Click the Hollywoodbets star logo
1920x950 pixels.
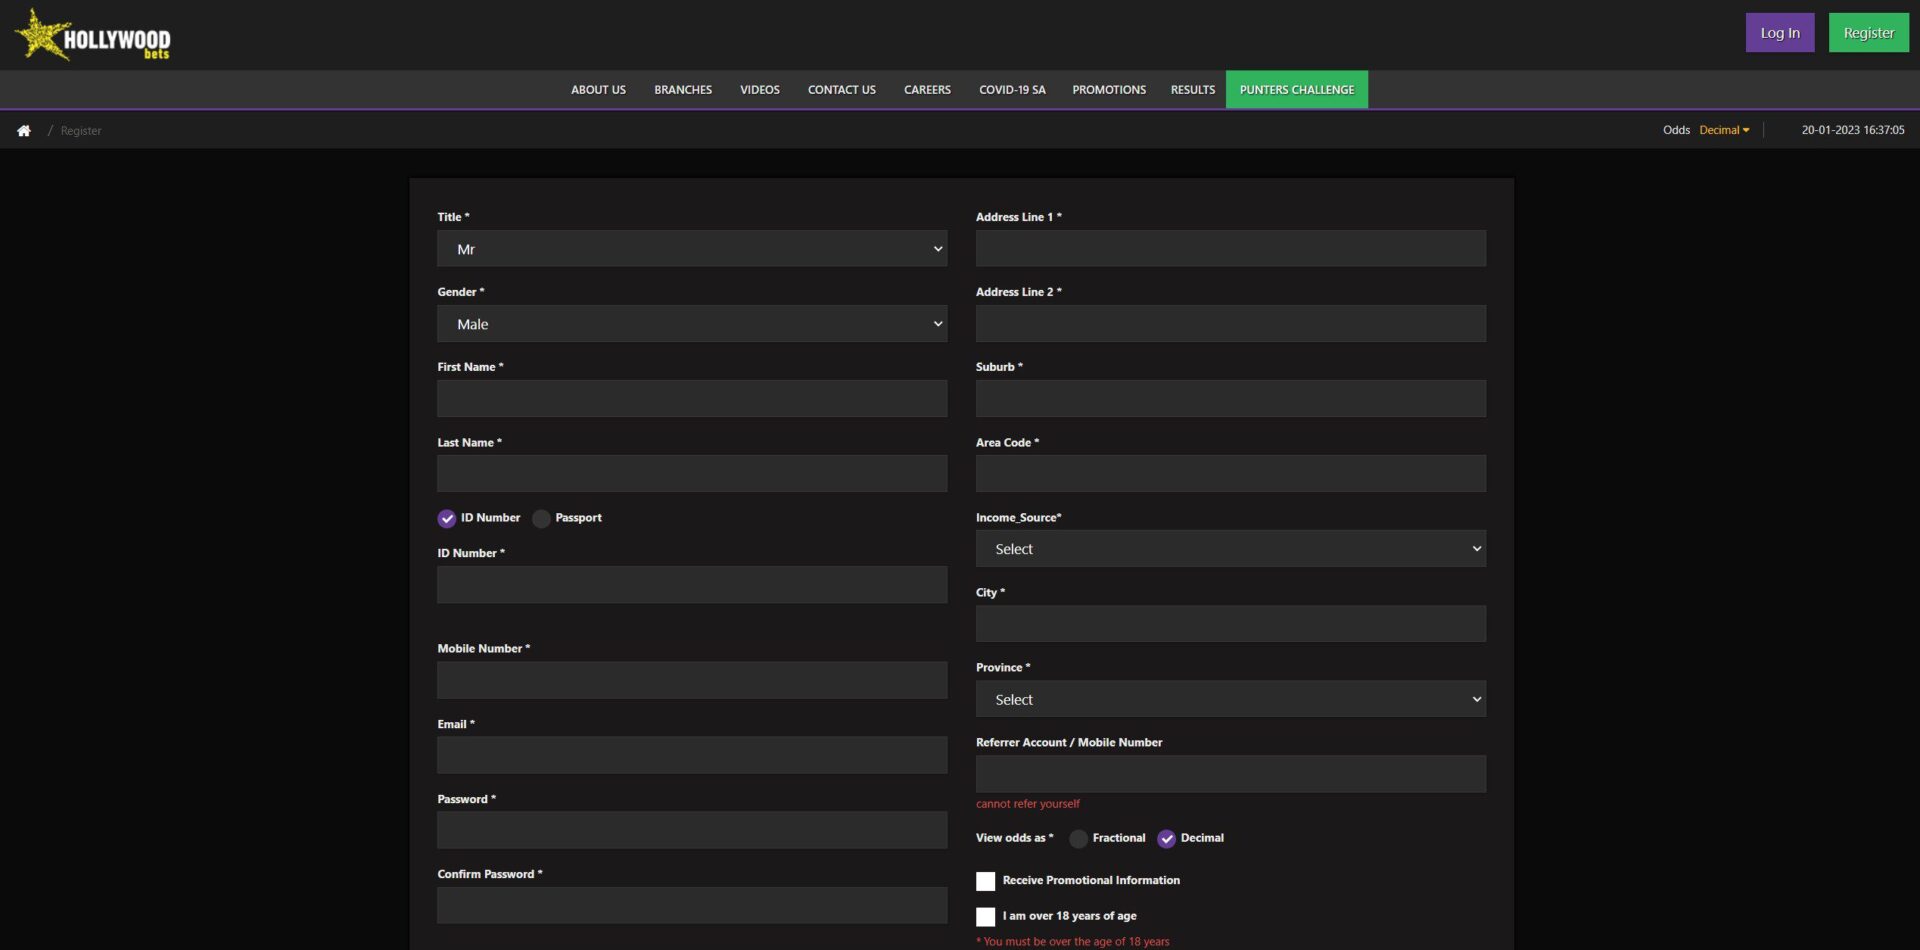tap(92, 35)
